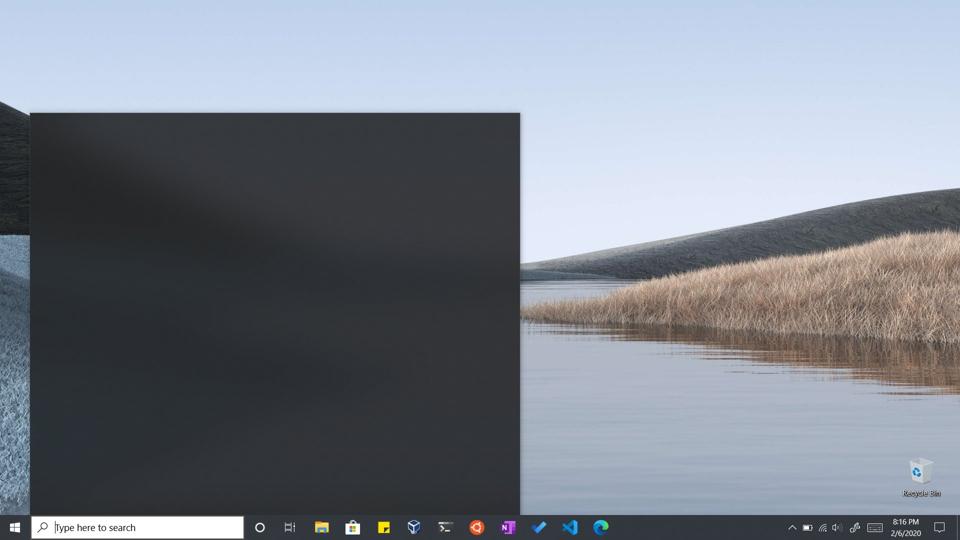Launch Ubuntu from the taskbar
960x540 pixels.
coord(477,527)
